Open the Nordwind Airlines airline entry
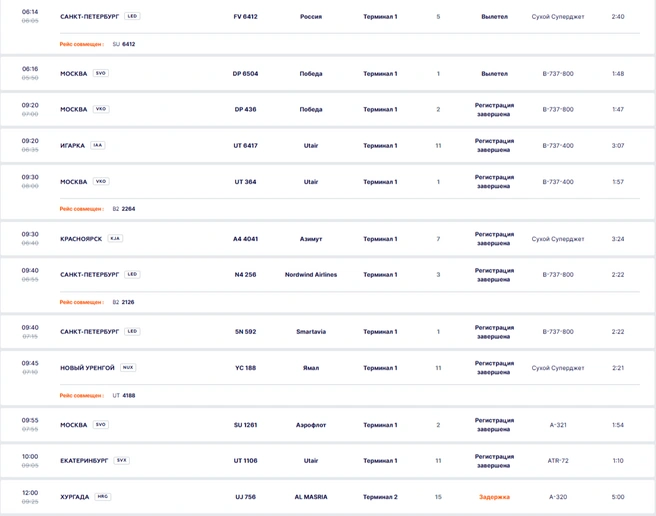Screen dimensions: 656x516 [x=311, y=275]
